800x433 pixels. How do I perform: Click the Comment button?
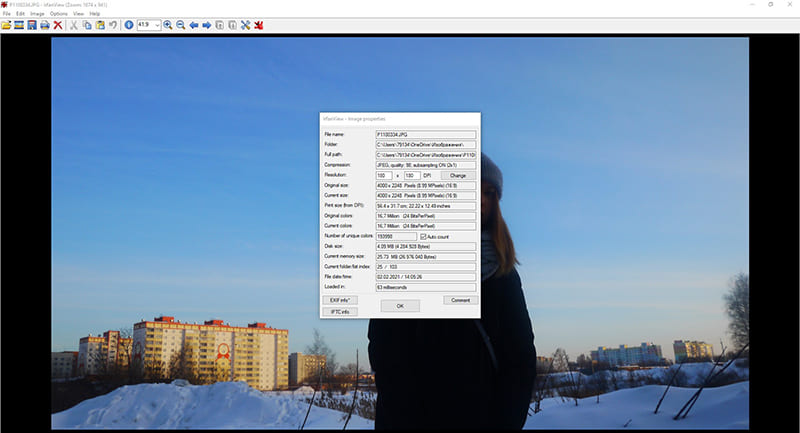pyautogui.click(x=460, y=300)
